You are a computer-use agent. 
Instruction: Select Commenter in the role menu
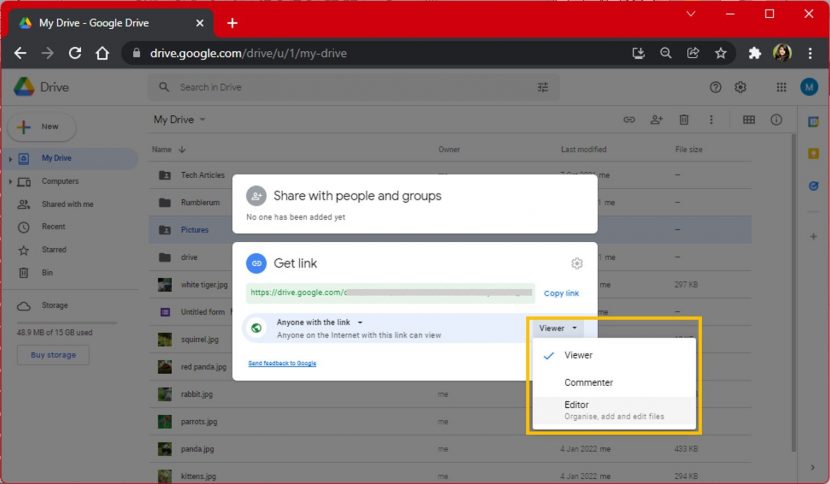(x=614, y=382)
